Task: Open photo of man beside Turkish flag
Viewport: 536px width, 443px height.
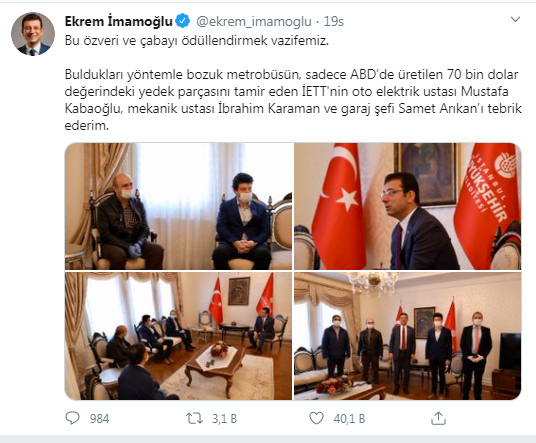Action: click(x=407, y=206)
